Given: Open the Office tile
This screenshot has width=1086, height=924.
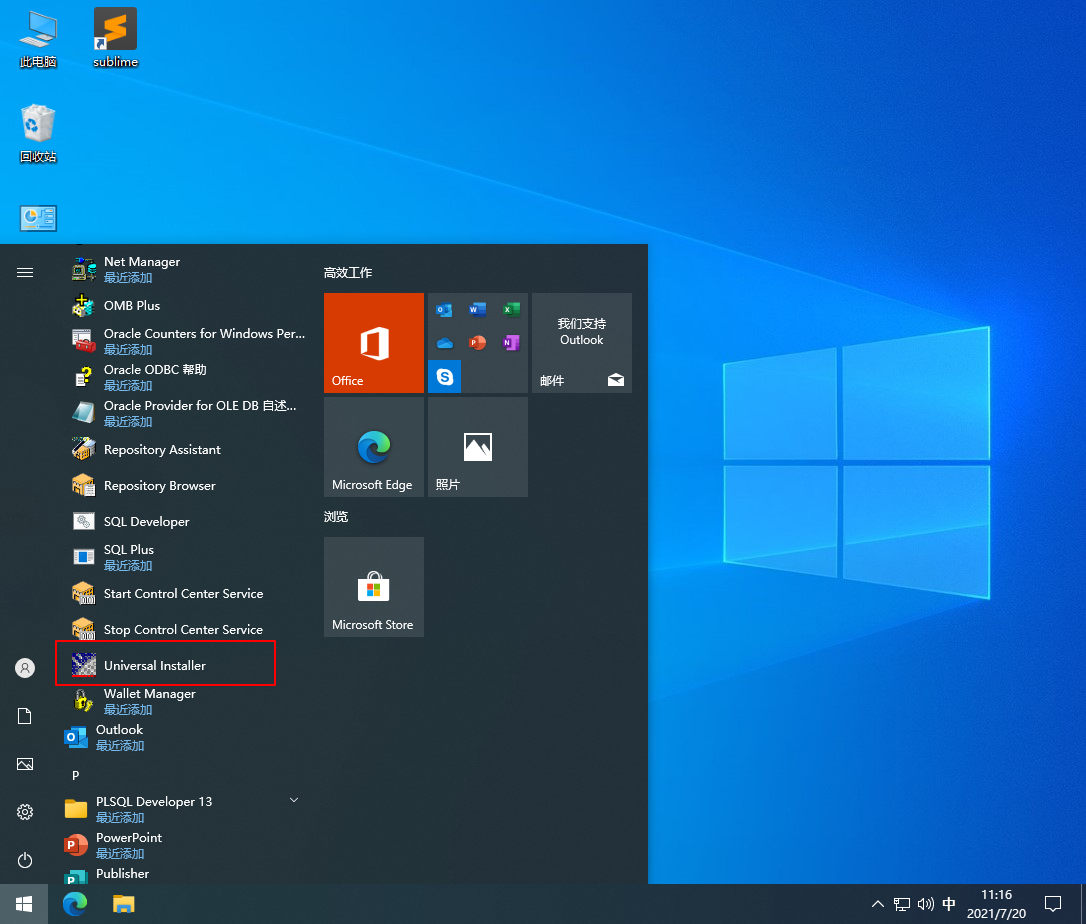Looking at the screenshot, I should click(x=374, y=343).
